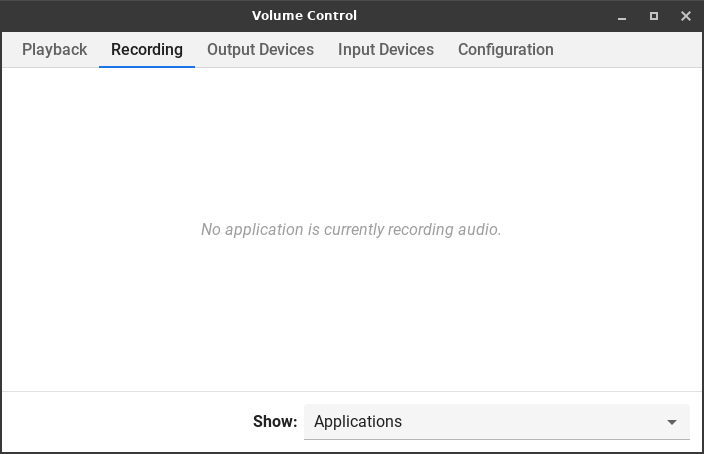Click the 'Show:' label
This screenshot has height=454, width=704.
coord(275,422)
